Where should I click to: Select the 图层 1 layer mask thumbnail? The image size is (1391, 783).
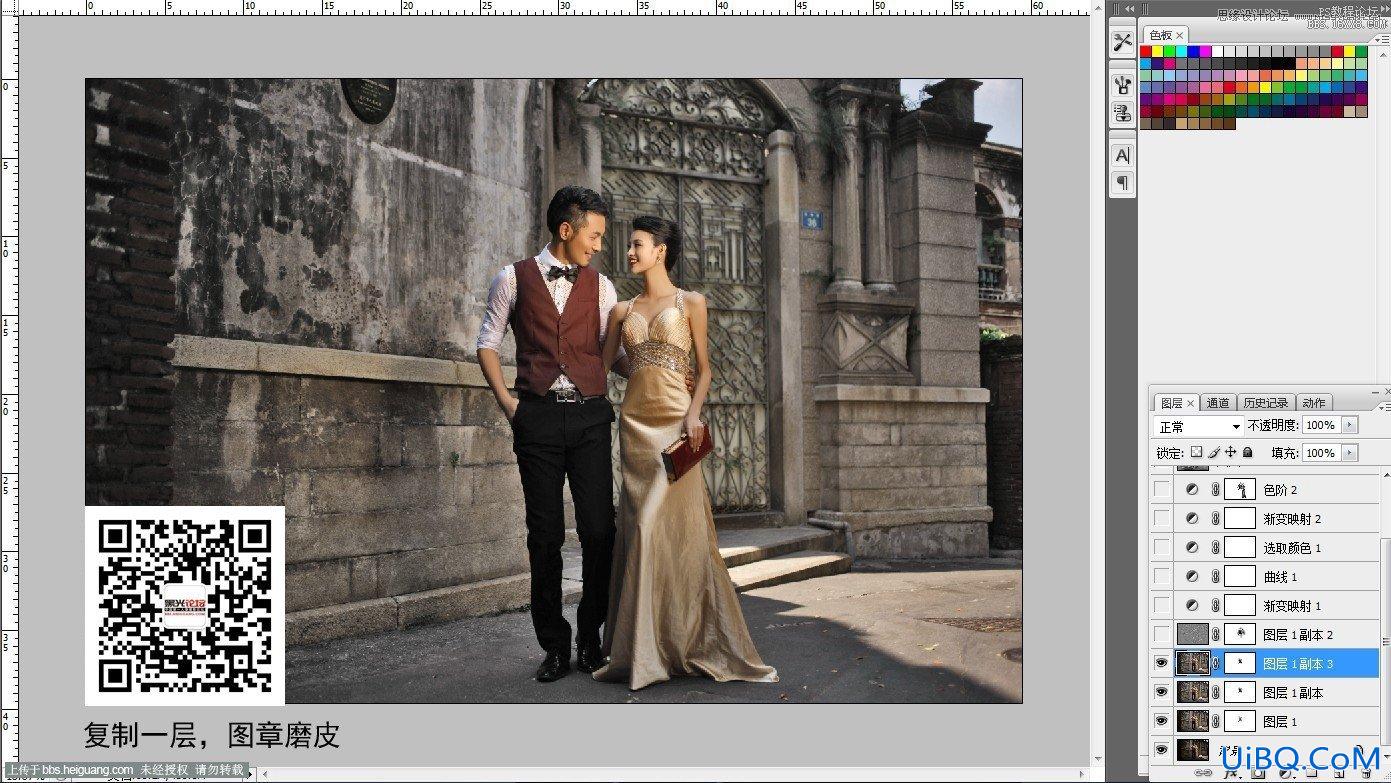1240,721
